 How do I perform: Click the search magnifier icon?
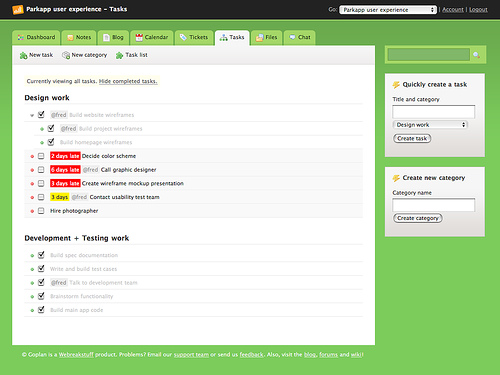click(x=476, y=55)
